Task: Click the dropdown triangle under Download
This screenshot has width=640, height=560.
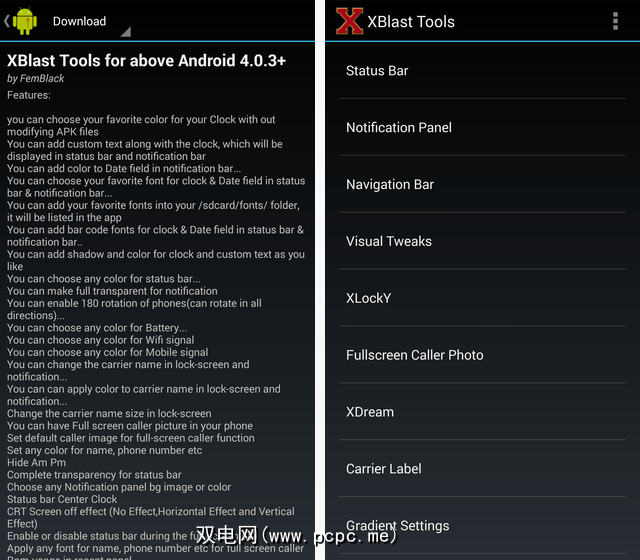Action: 126,32
